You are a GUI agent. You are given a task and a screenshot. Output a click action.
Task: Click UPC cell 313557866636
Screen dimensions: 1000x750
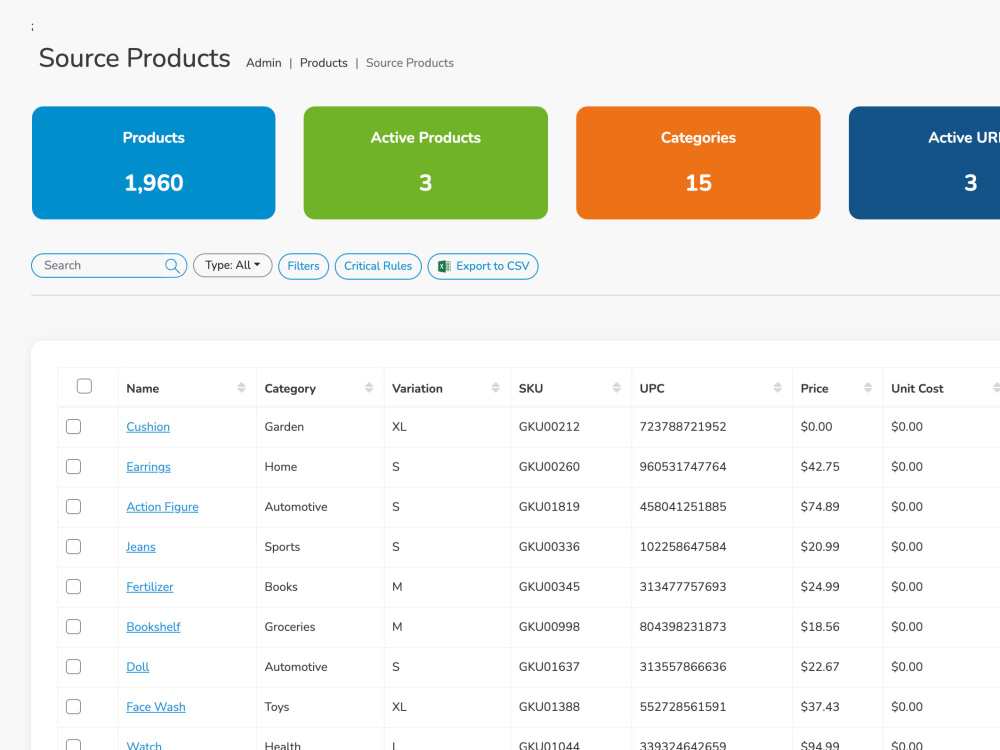click(683, 666)
